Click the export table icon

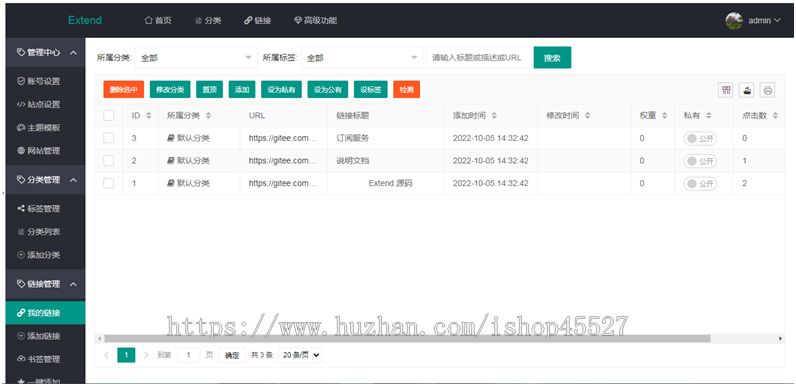pyautogui.click(x=747, y=90)
